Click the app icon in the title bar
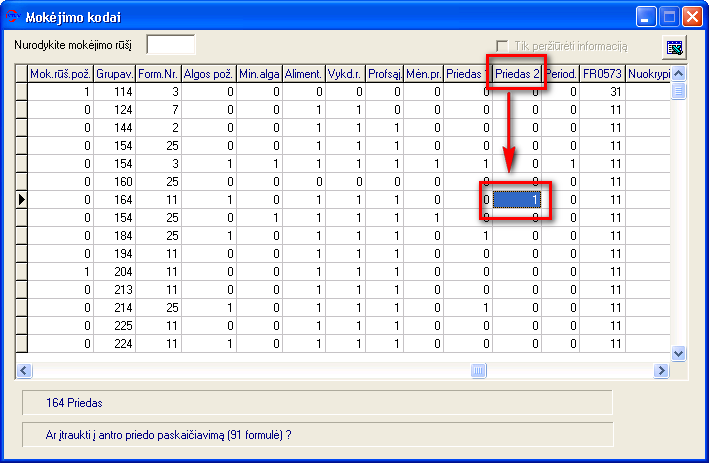The height and width of the screenshot is (463, 709). (13, 16)
